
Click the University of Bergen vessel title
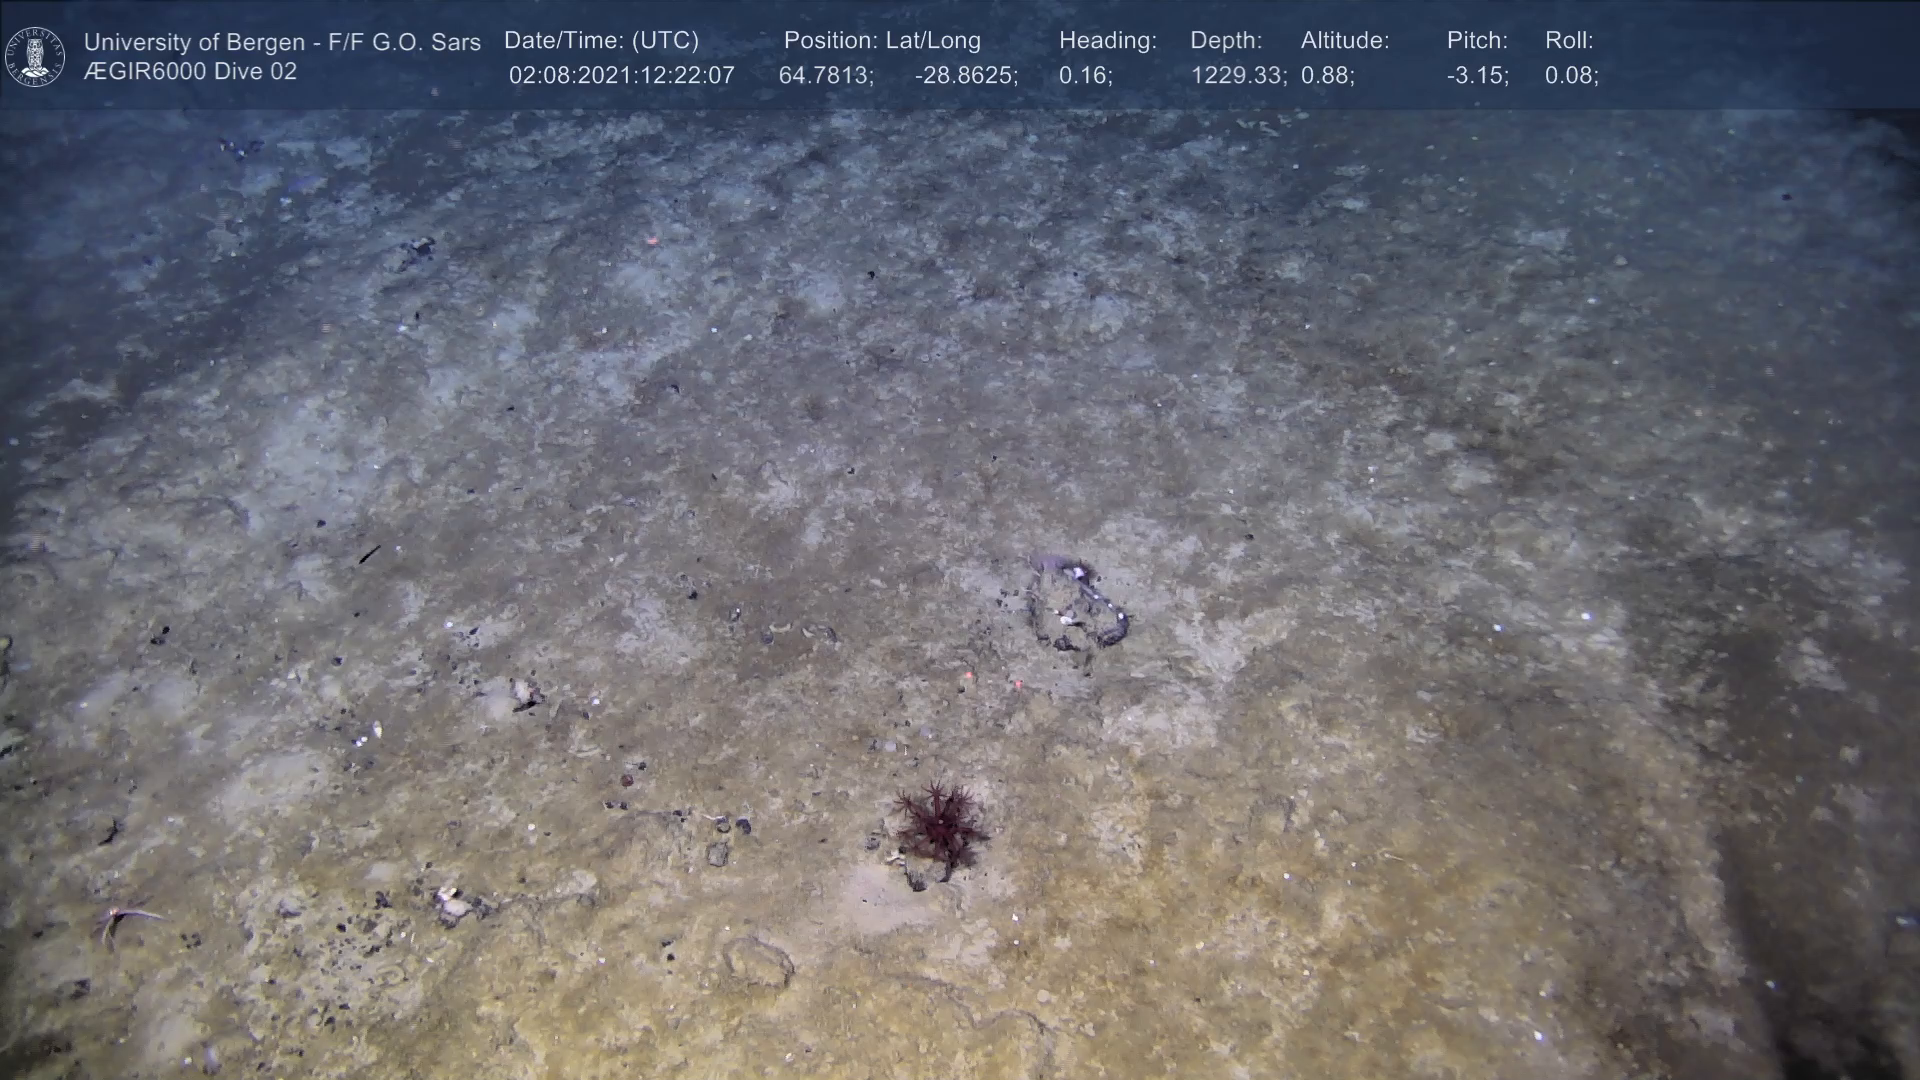tap(282, 42)
